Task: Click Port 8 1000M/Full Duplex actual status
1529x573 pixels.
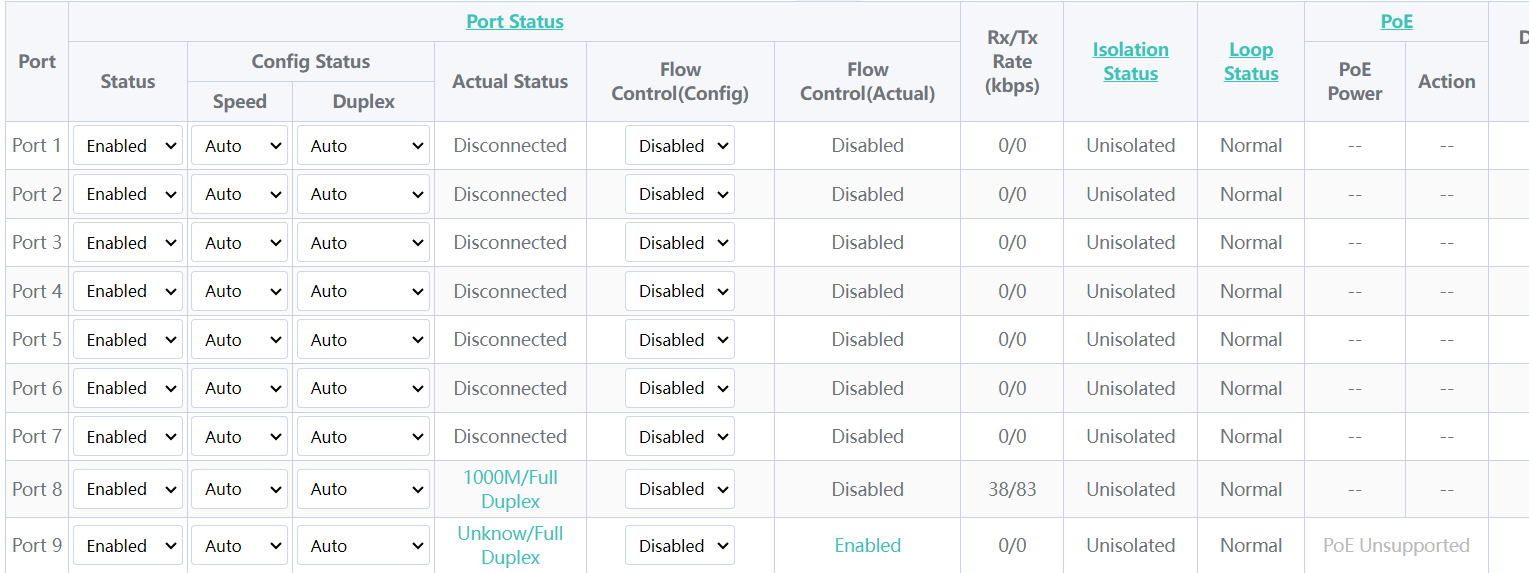Action: point(510,489)
